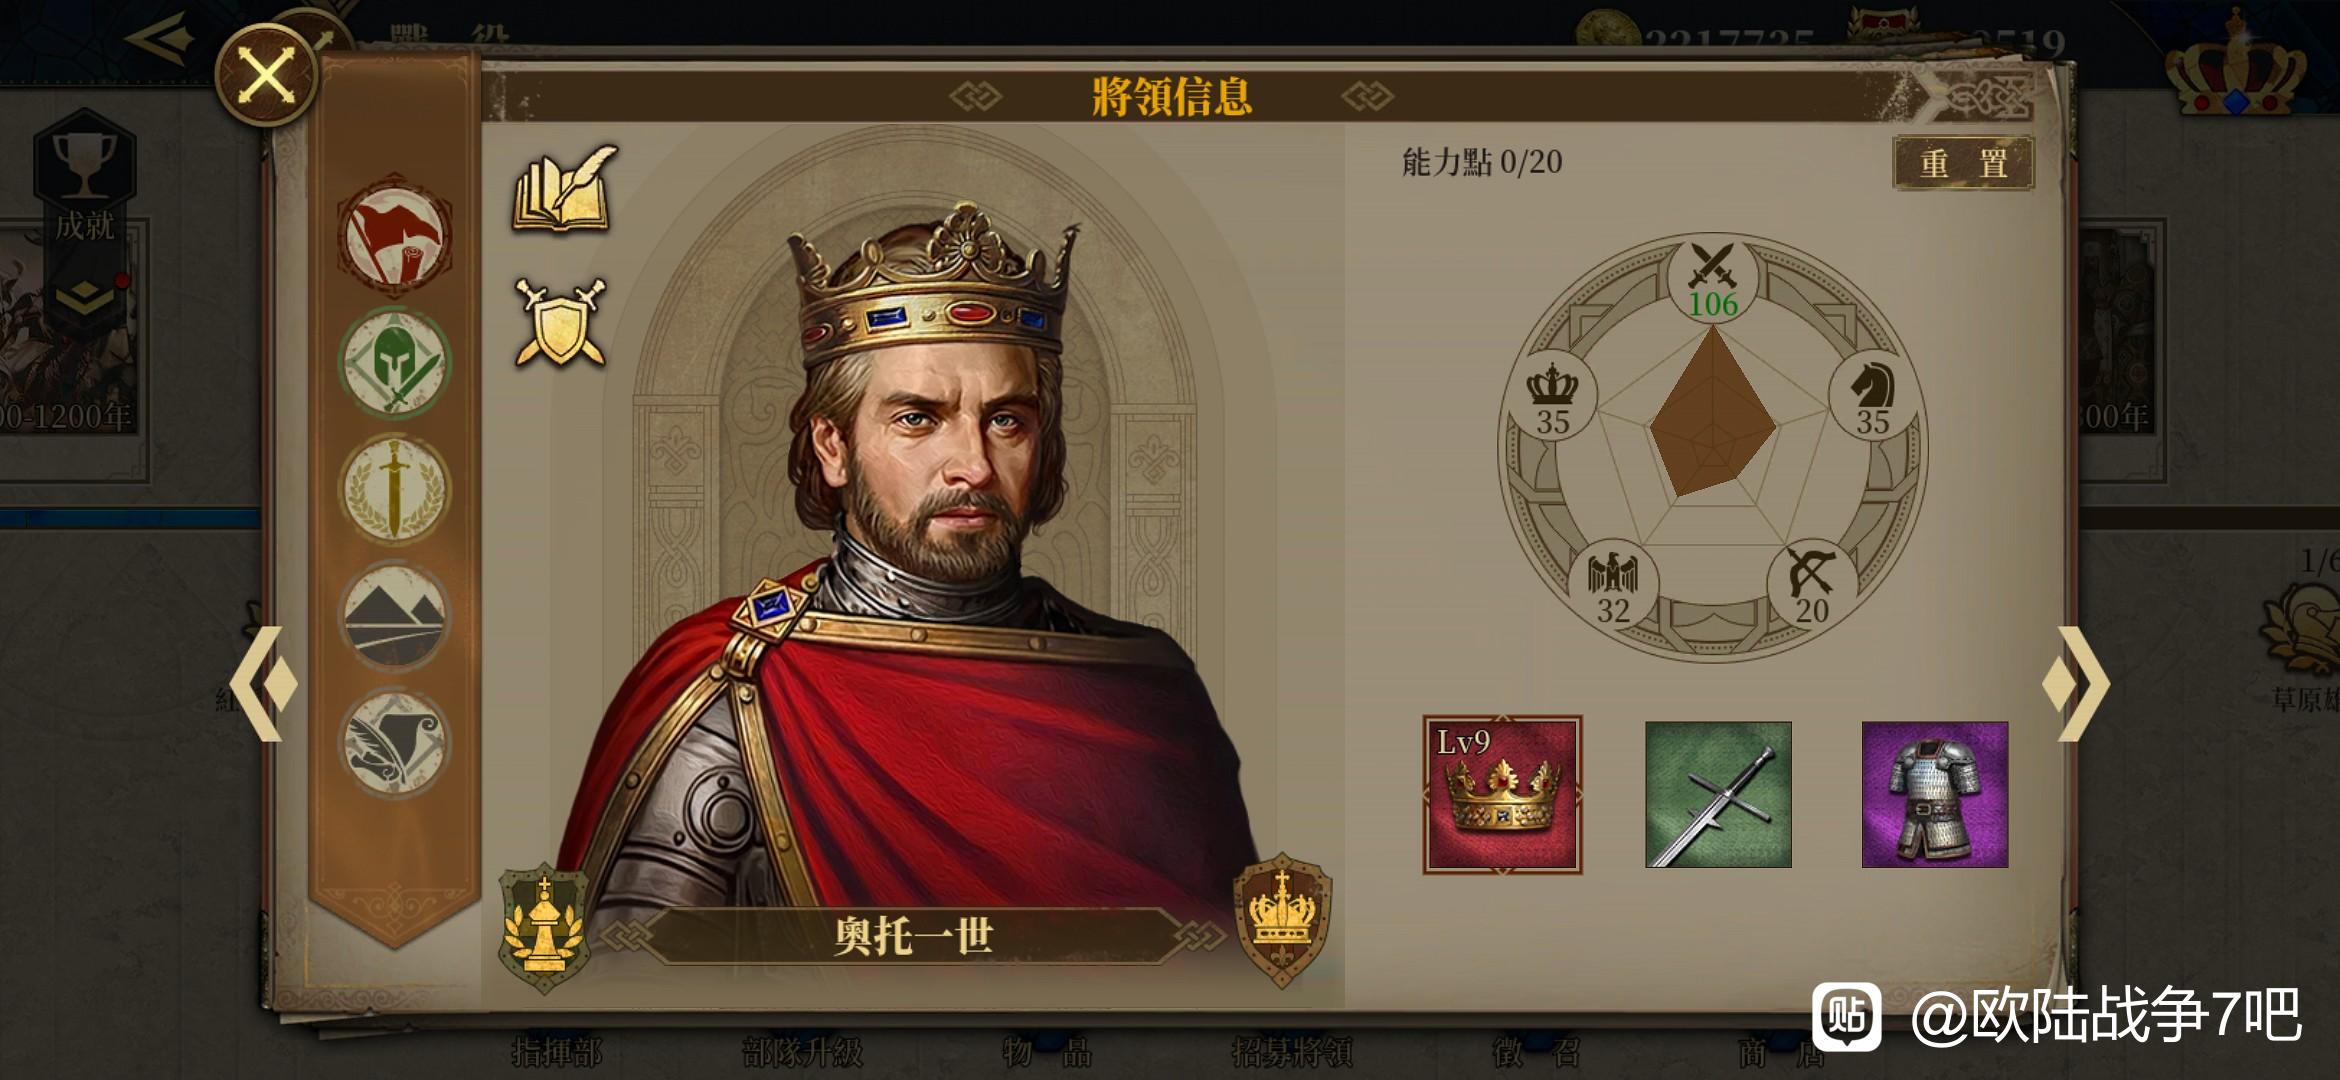
Task: Open the Lv9 crown equipment slot
Action: coord(1502,794)
